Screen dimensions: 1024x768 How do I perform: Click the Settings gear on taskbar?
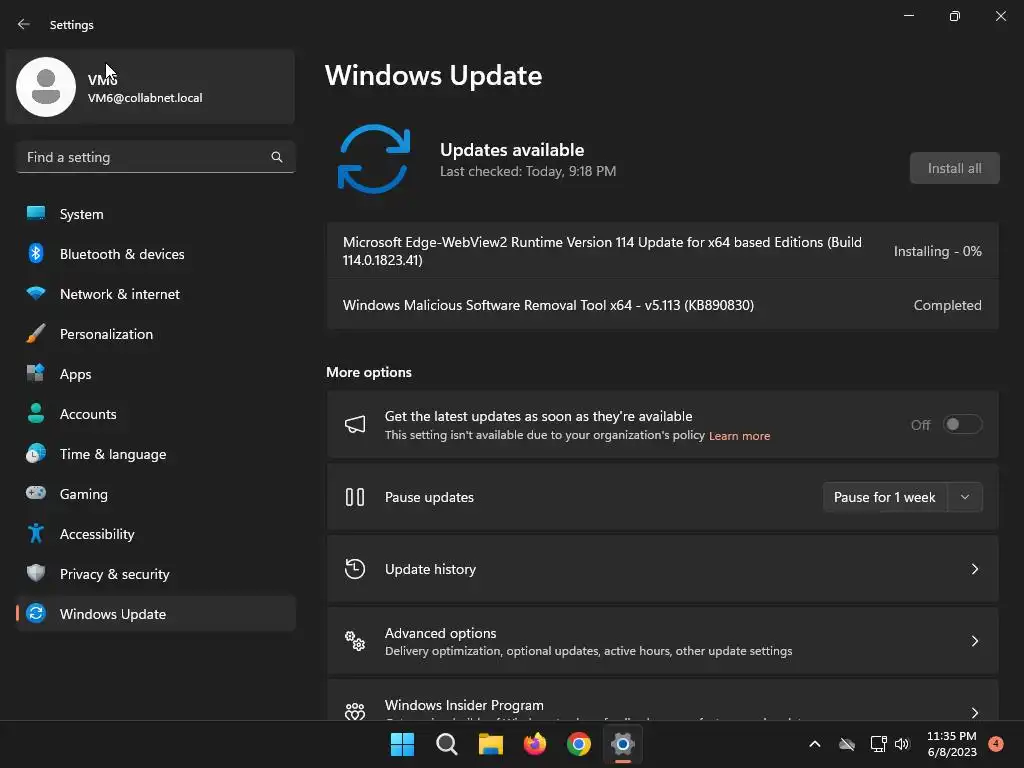(623, 744)
